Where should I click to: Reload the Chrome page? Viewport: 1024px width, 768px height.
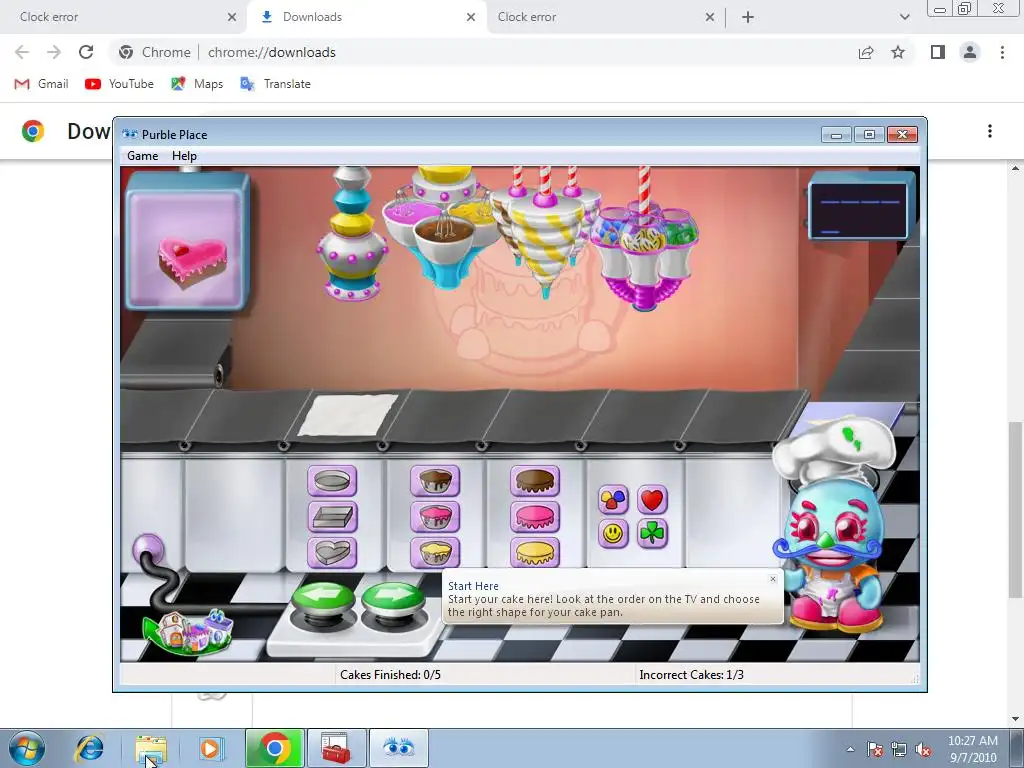(x=86, y=52)
